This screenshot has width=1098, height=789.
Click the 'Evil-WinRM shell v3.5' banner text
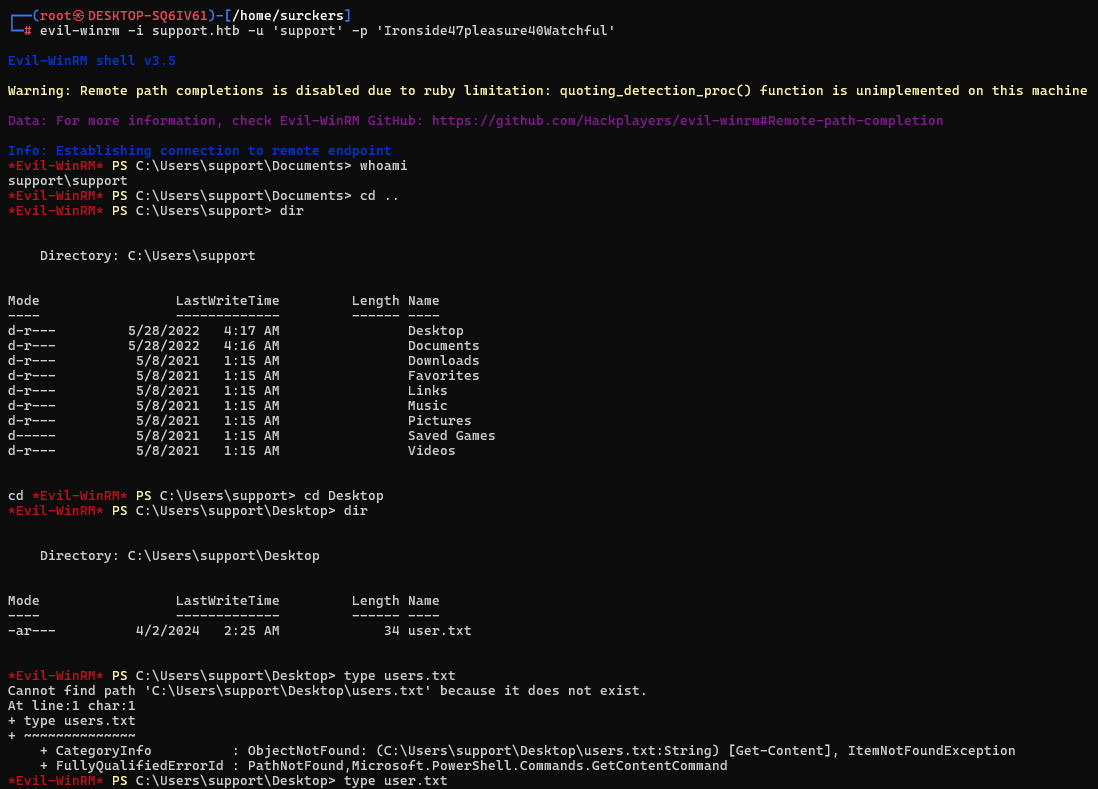92,61
